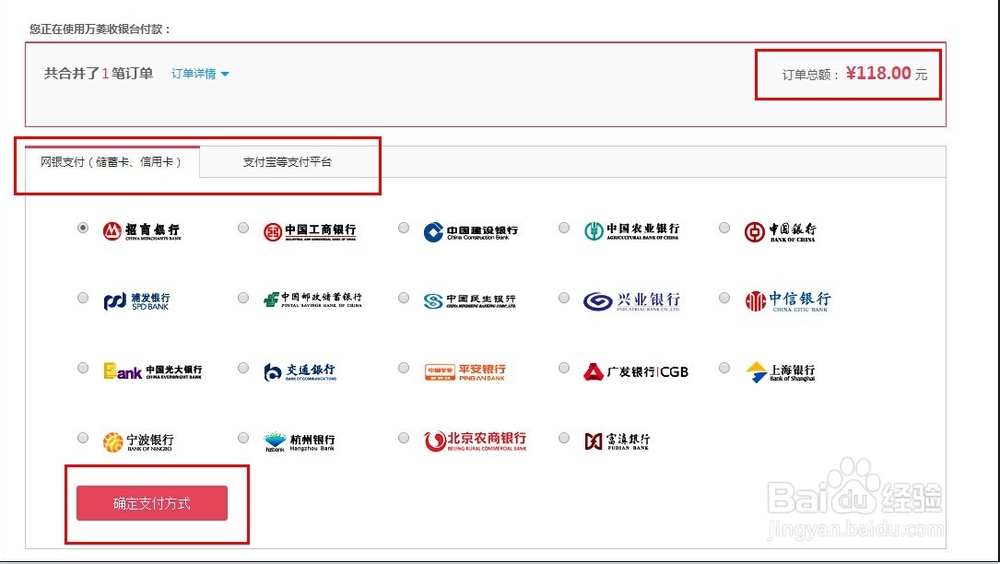
Task: Choose the 中国光大银行 radio option
Action: coord(83,367)
